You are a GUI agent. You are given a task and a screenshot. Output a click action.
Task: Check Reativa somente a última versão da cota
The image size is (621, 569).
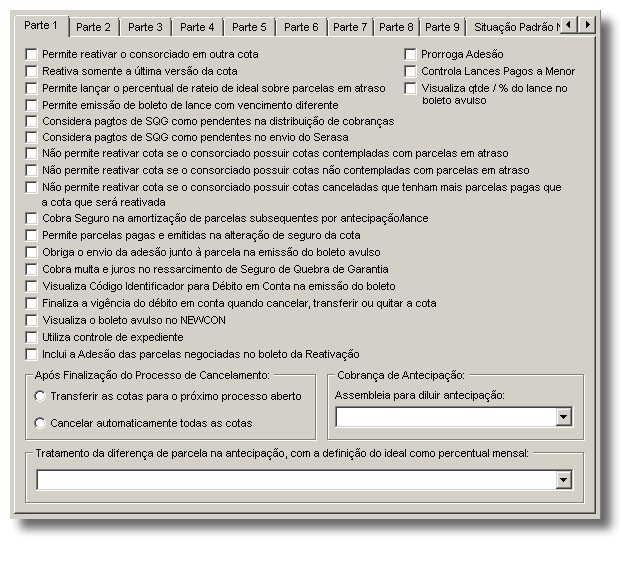coord(31,71)
